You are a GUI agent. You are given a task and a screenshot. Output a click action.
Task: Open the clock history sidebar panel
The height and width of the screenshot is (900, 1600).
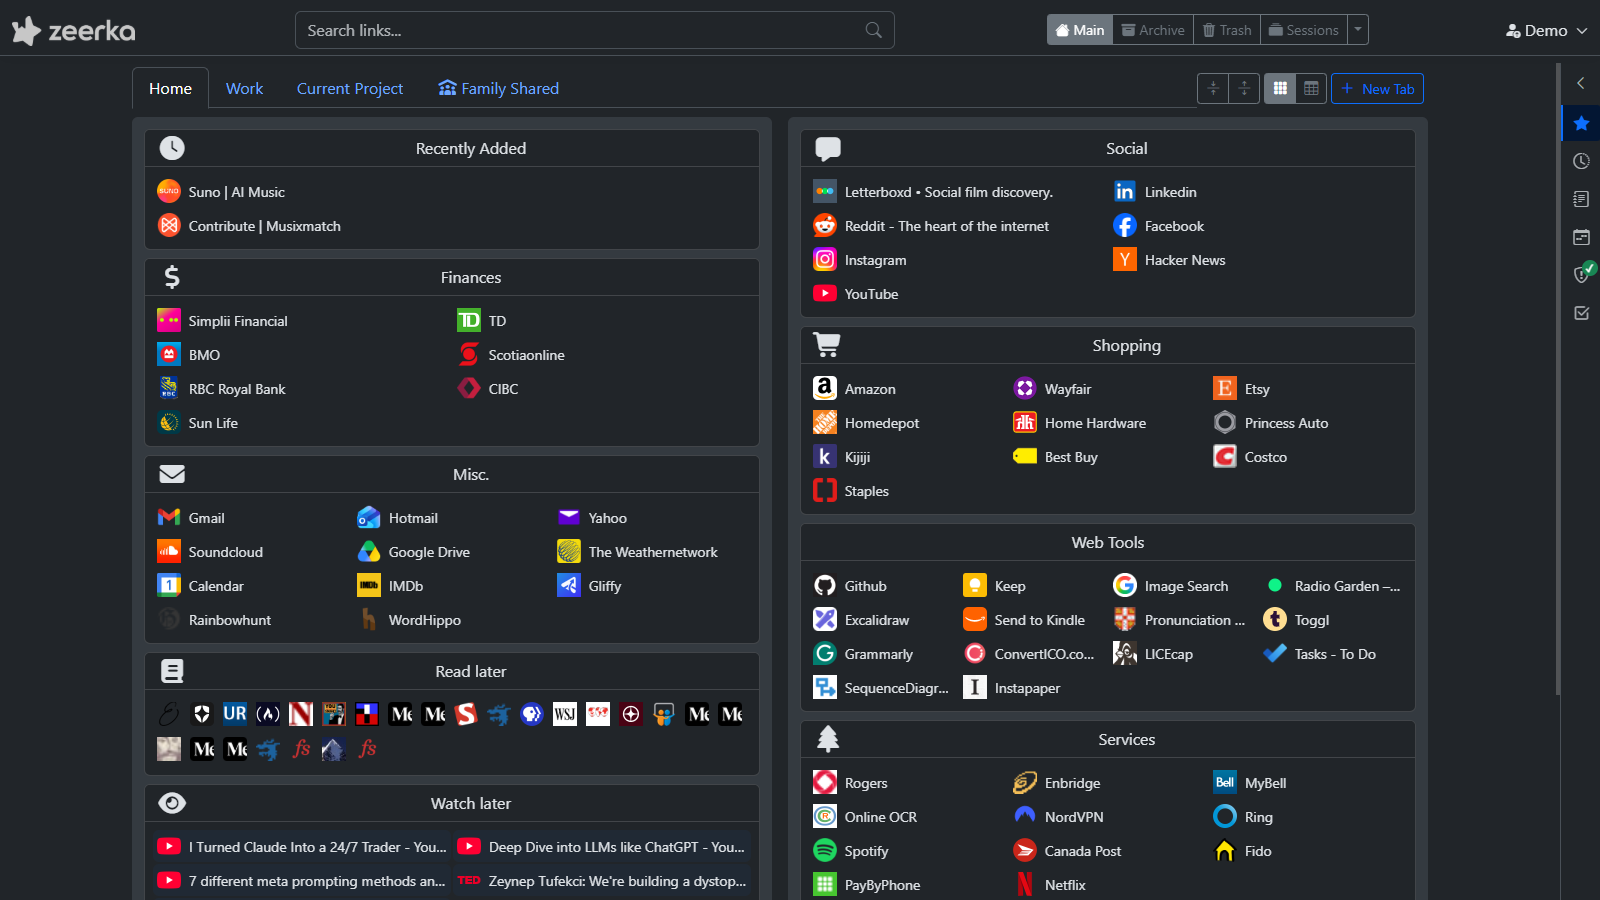coord(1581,161)
